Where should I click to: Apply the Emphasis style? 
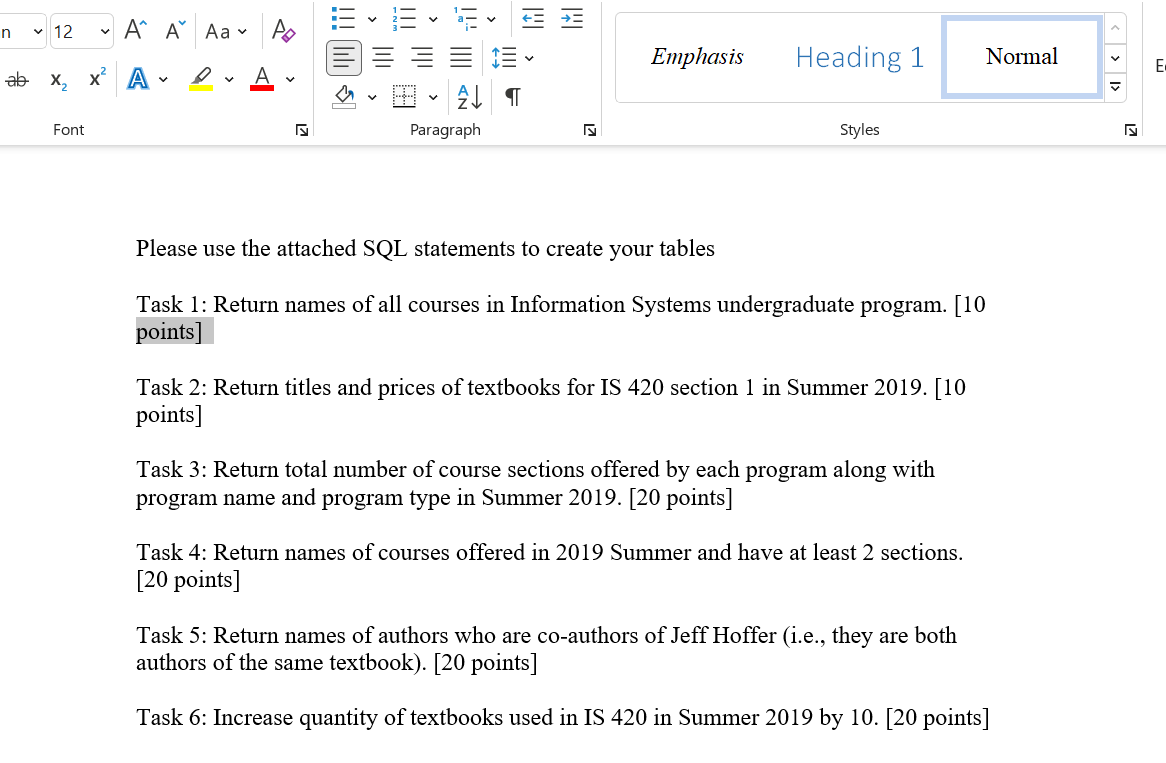[697, 57]
